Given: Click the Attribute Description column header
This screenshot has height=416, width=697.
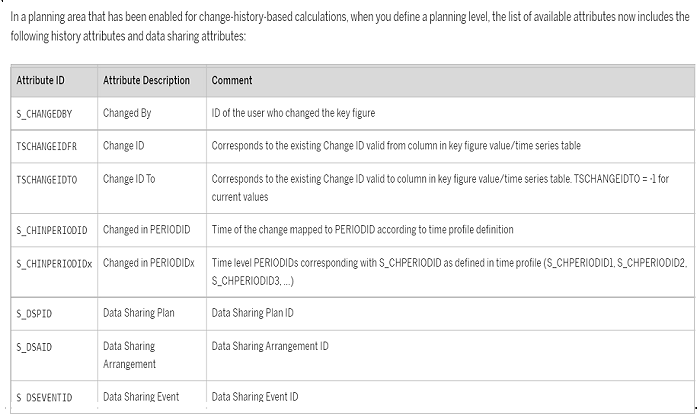Looking at the screenshot, I should (146, 80).
